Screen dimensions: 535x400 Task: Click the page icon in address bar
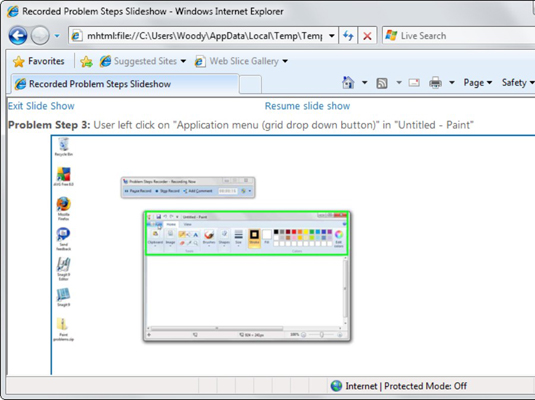click(77, 35)
